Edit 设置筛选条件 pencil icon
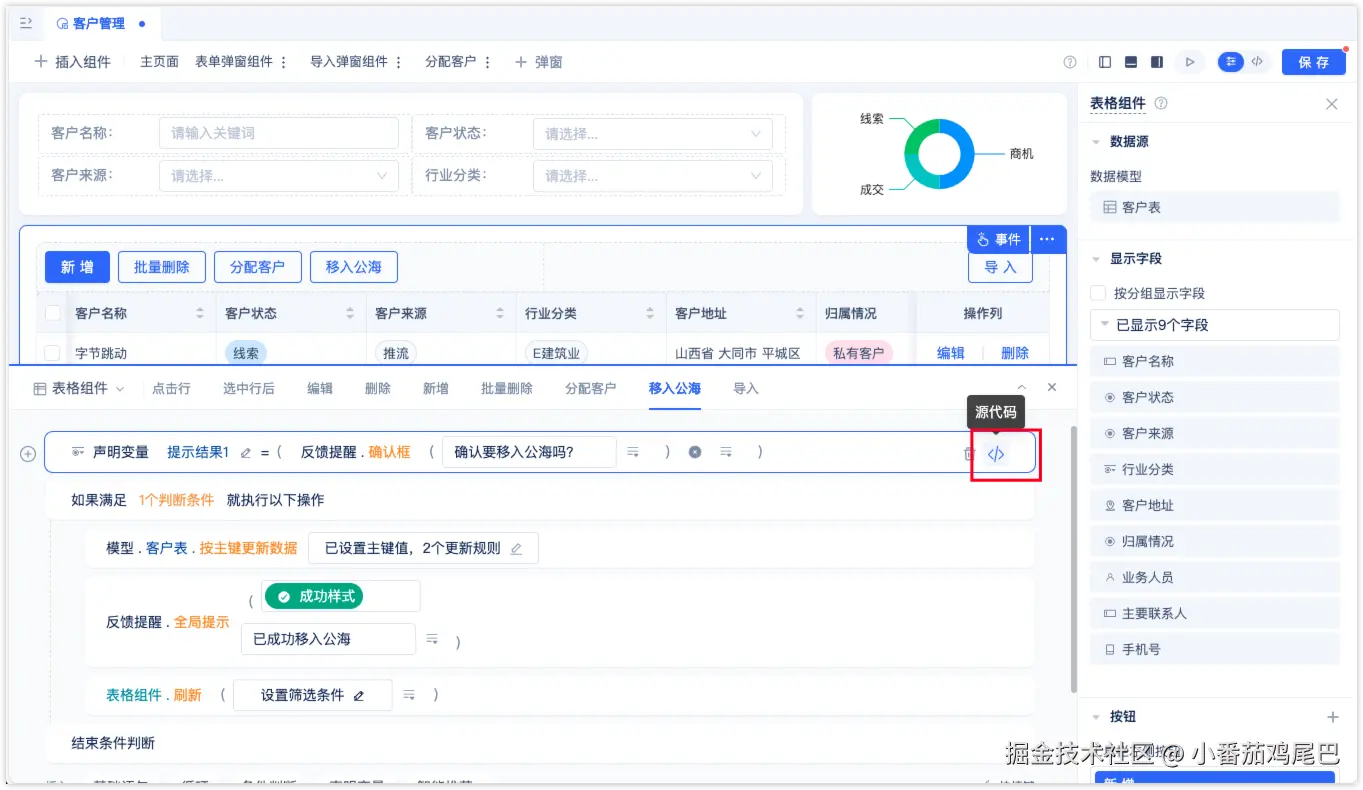 point(359,695)
